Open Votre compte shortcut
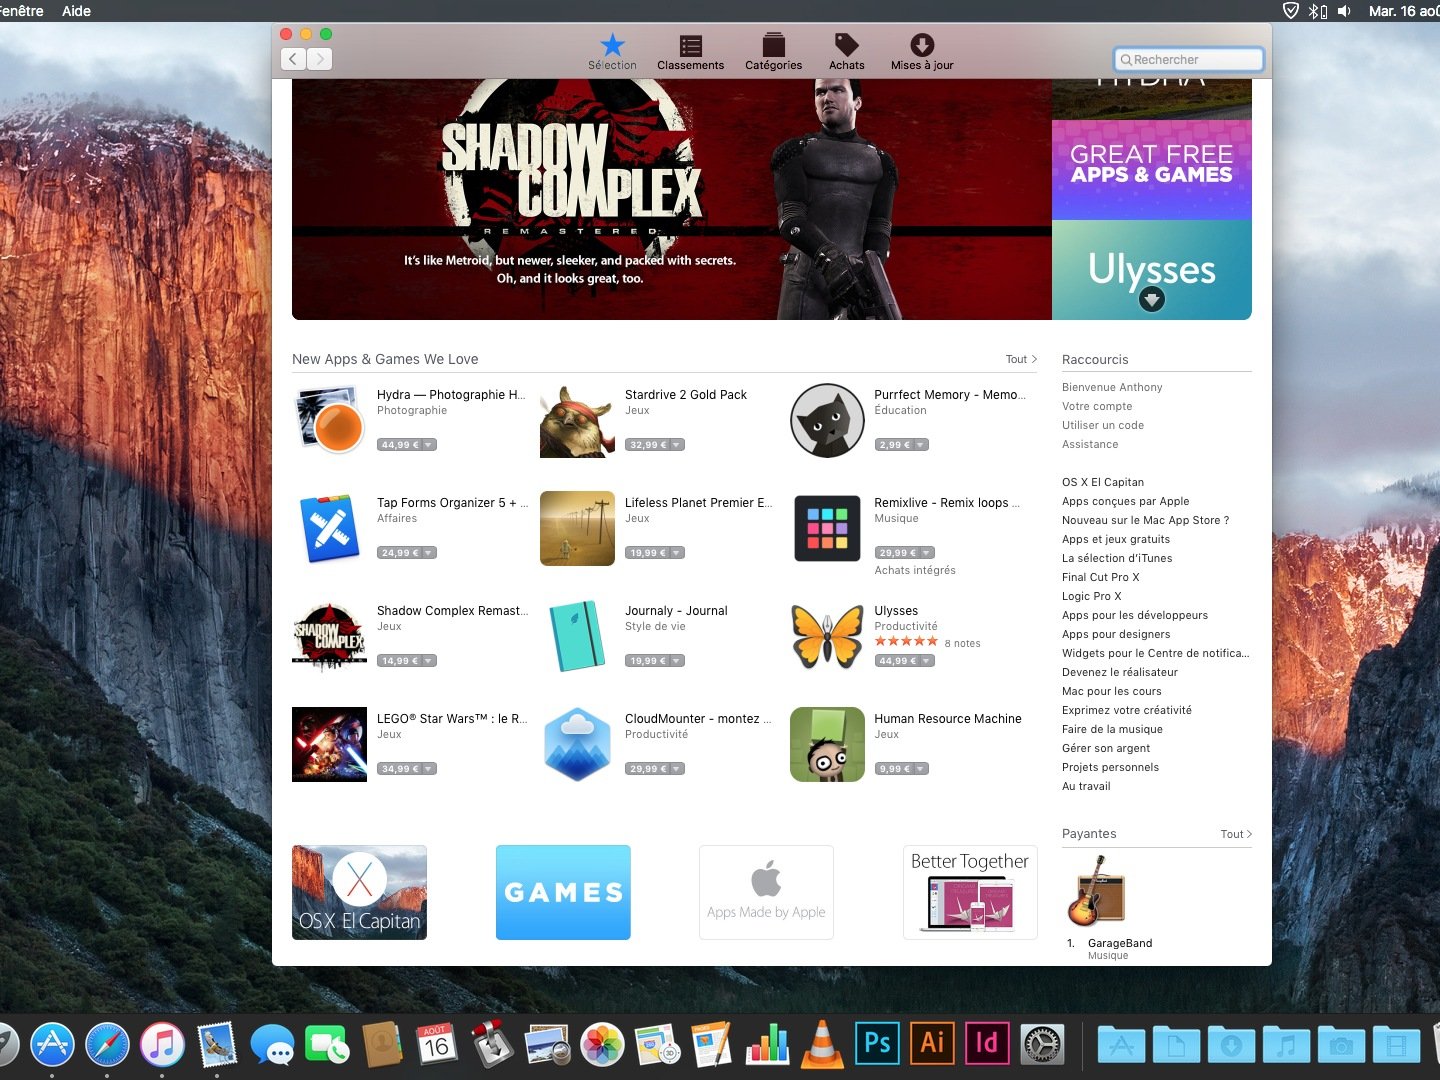The height and width of the screenshot is (1080, 1440). point(1097,406)
